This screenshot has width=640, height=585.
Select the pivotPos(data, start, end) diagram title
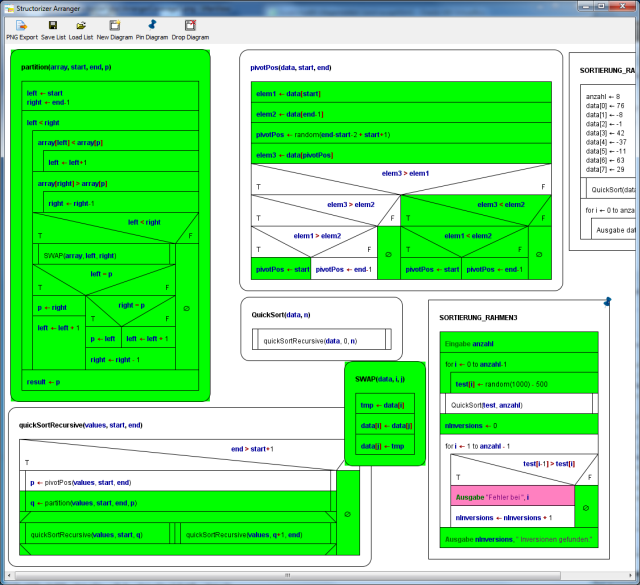pyautogui.click(x=291, y=68)
